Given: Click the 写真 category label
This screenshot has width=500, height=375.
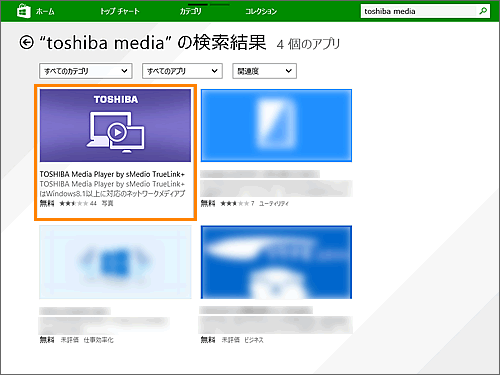Looking at the screenshot, I should (x=107, y=203).
